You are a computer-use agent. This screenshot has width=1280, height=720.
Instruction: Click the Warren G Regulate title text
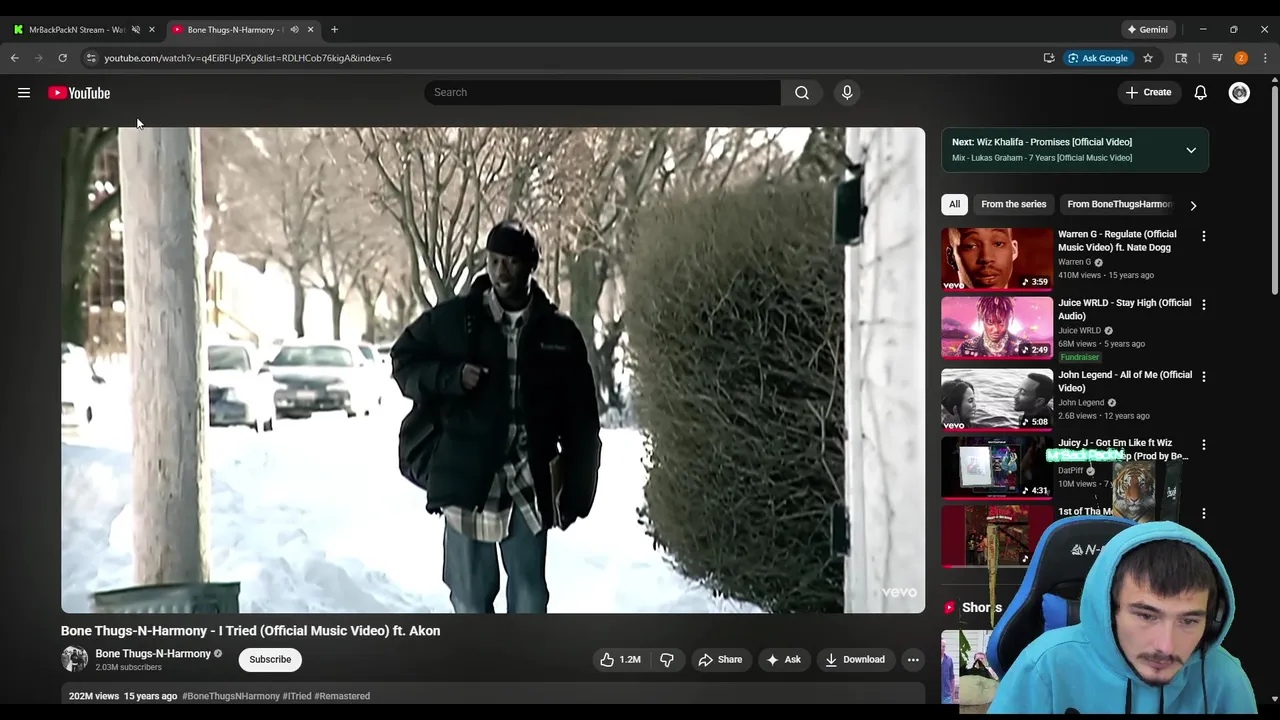pyautogui.click(x=1117, y=241)
